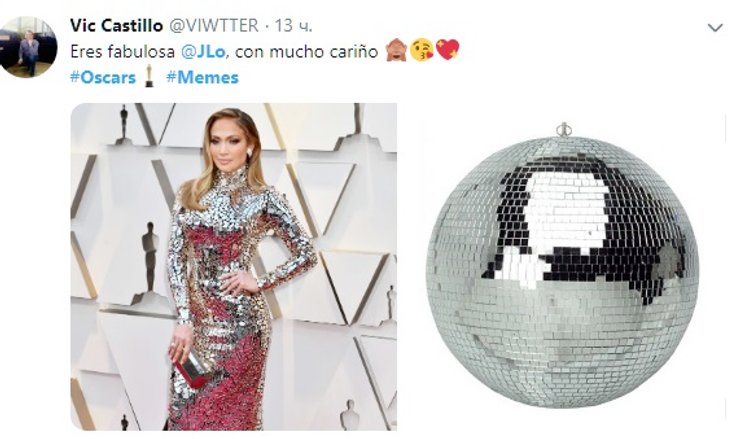Open the red carpet photo
The height and width of the screenshot is (439, 740).
pyautogui.click(x=234, y=267)
